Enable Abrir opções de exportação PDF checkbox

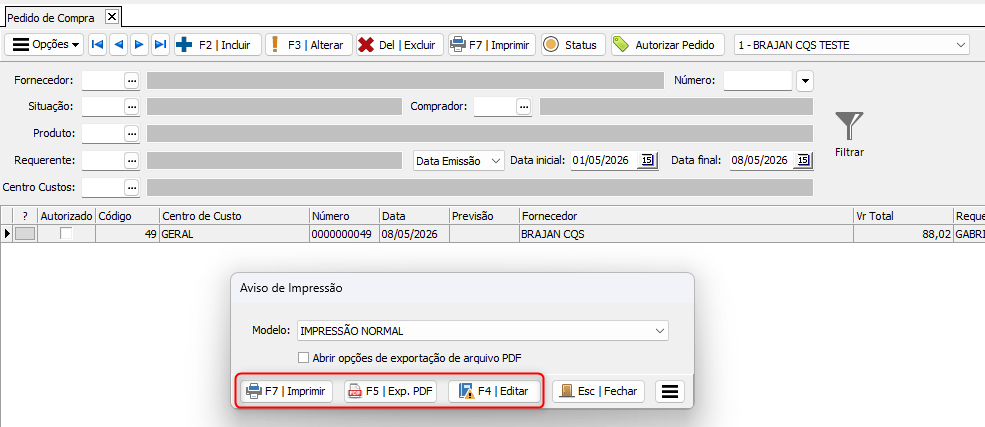(303, 358)
